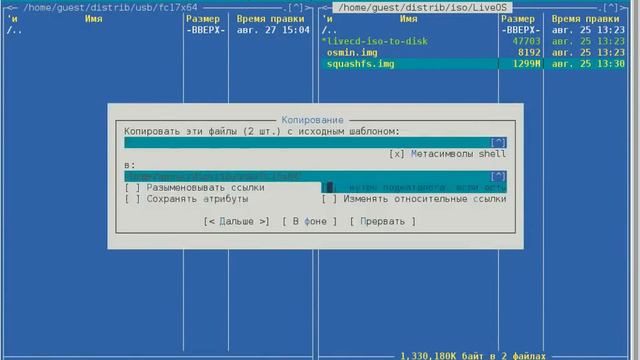Image resolution: width=640 pixels, height=360 pixels.
Task: Click left panel sort-order indicator 'и
Action: [x=12, y=19]
